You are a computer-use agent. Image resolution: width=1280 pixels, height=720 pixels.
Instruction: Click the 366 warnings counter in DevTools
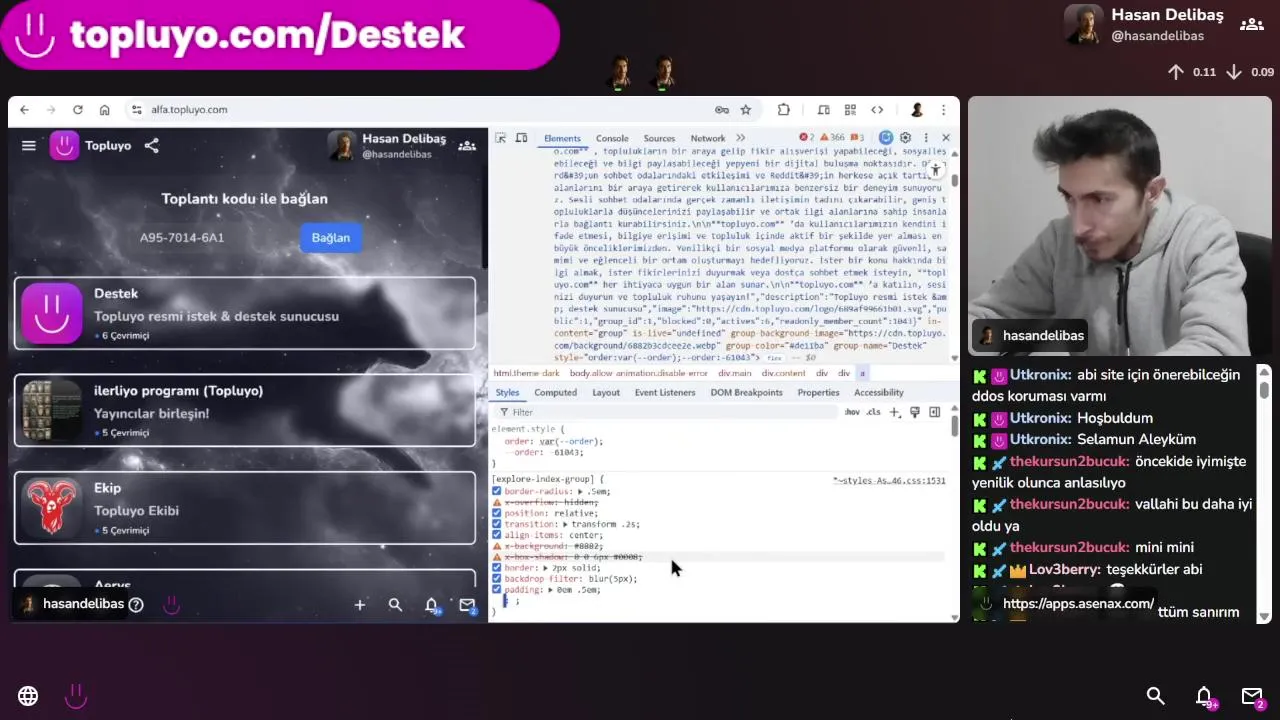pyautogui.click(x=832, y=138)
